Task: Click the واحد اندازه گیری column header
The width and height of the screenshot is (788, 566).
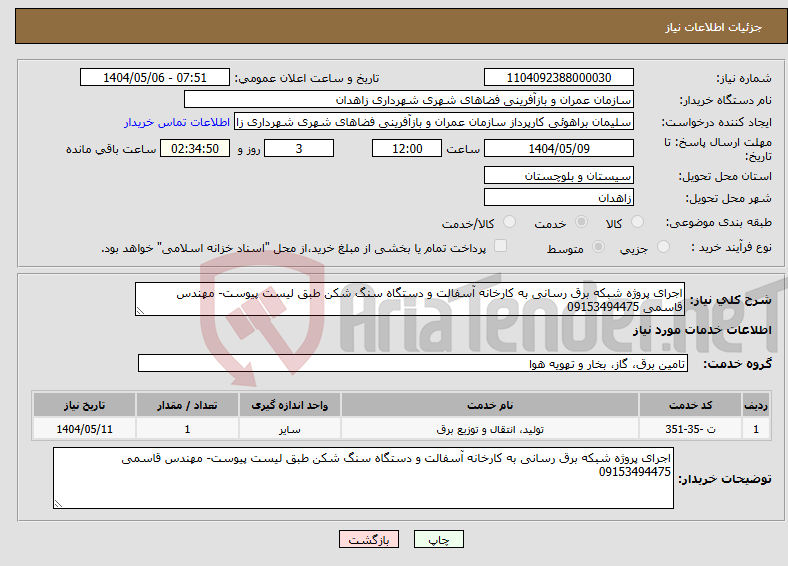Action: tap(290, 405)
